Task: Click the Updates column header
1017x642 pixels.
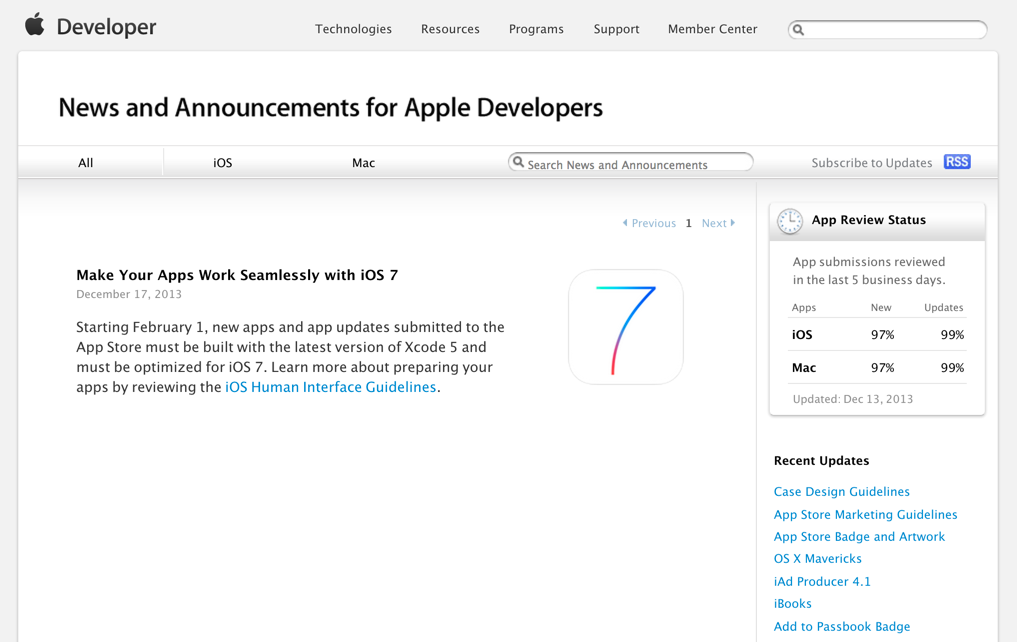Action: tap(943, 307)
